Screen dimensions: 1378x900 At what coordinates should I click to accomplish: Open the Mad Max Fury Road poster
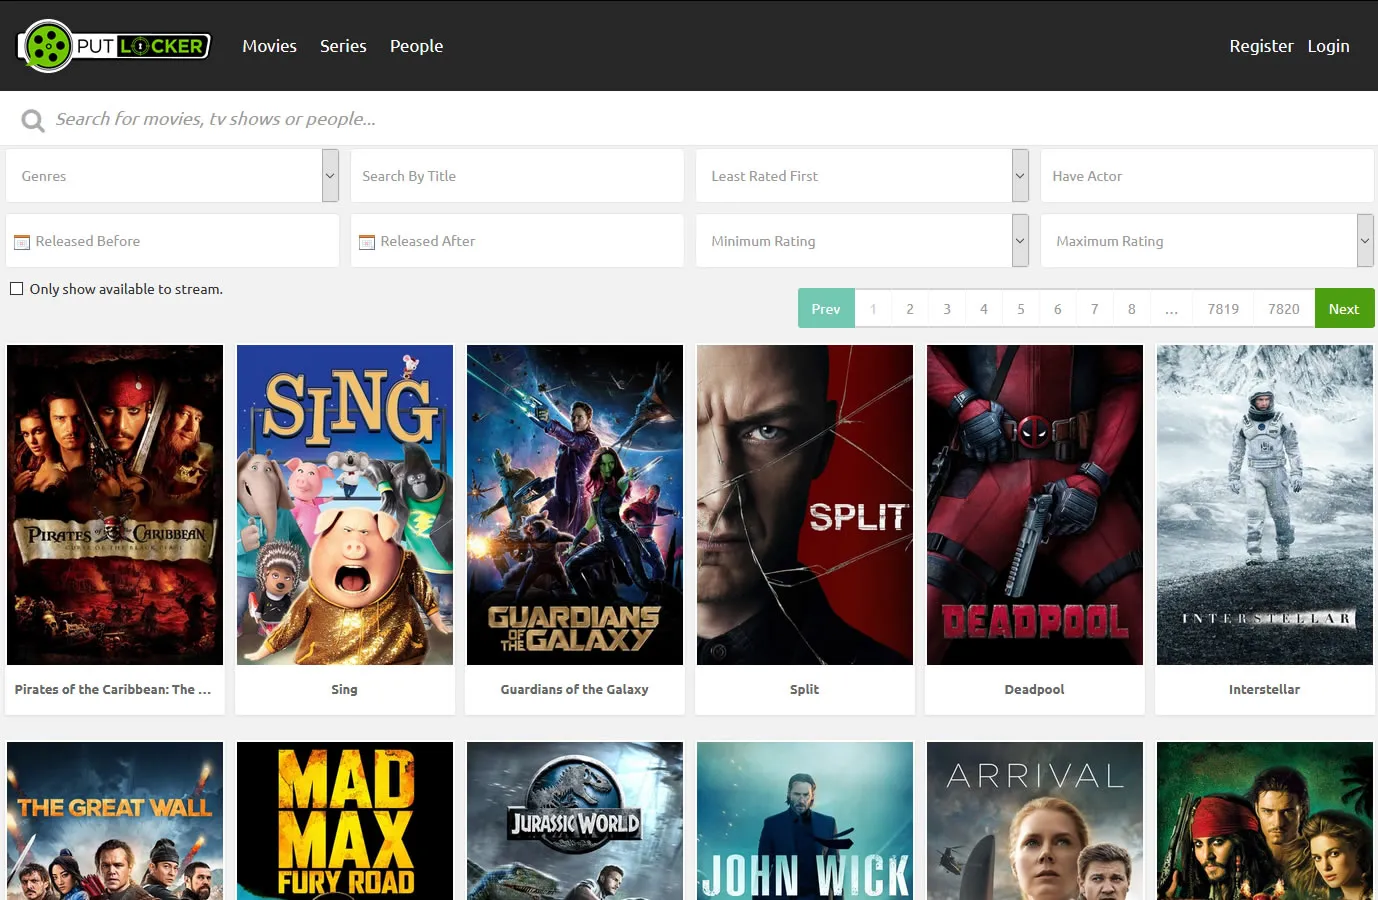tap(345, 821)
